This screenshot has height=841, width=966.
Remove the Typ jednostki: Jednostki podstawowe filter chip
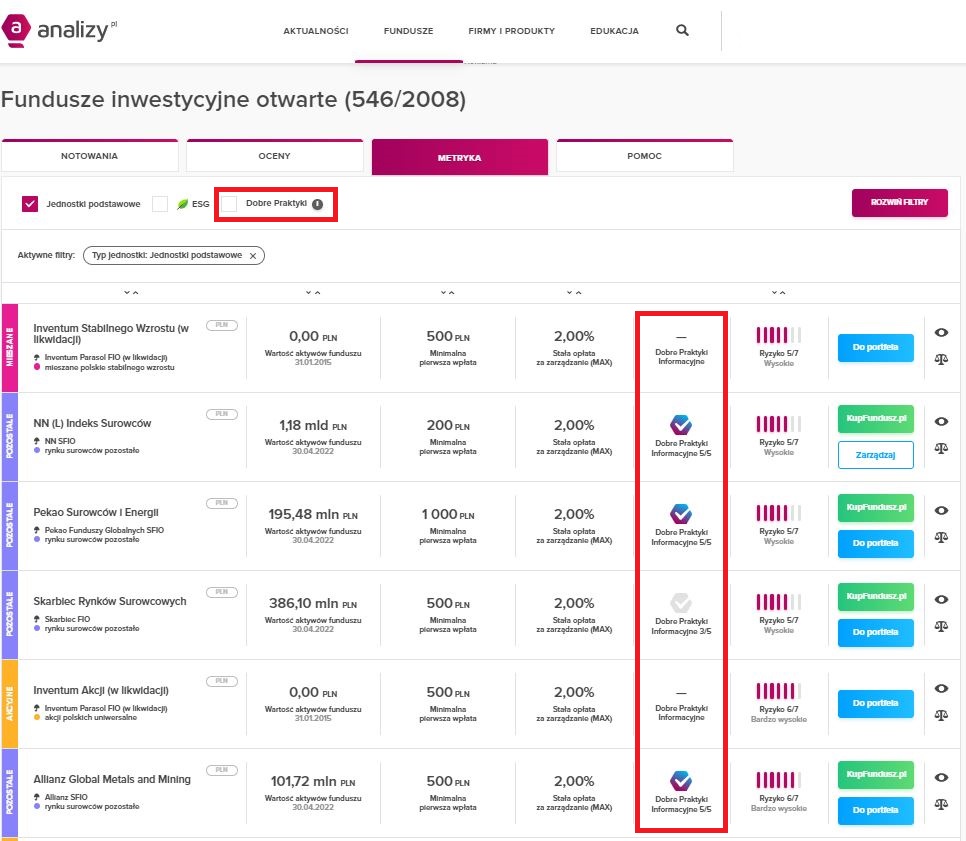coord(253,256)
